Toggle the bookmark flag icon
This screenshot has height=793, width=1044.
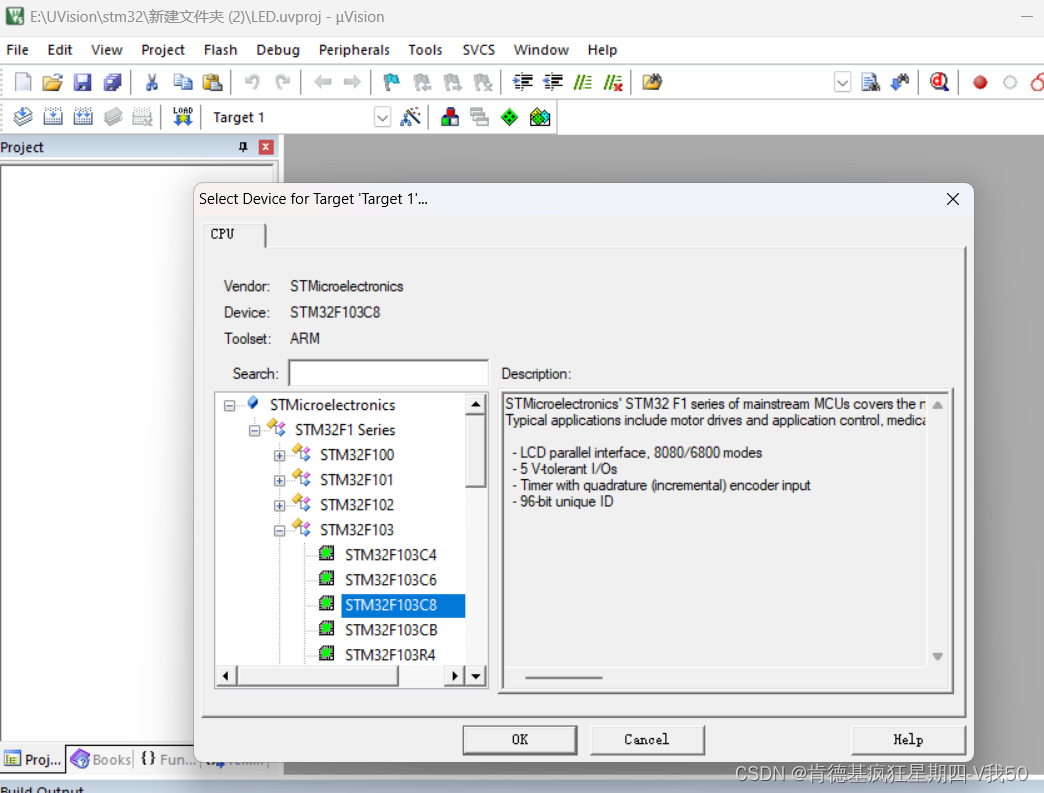click(392, 82)
